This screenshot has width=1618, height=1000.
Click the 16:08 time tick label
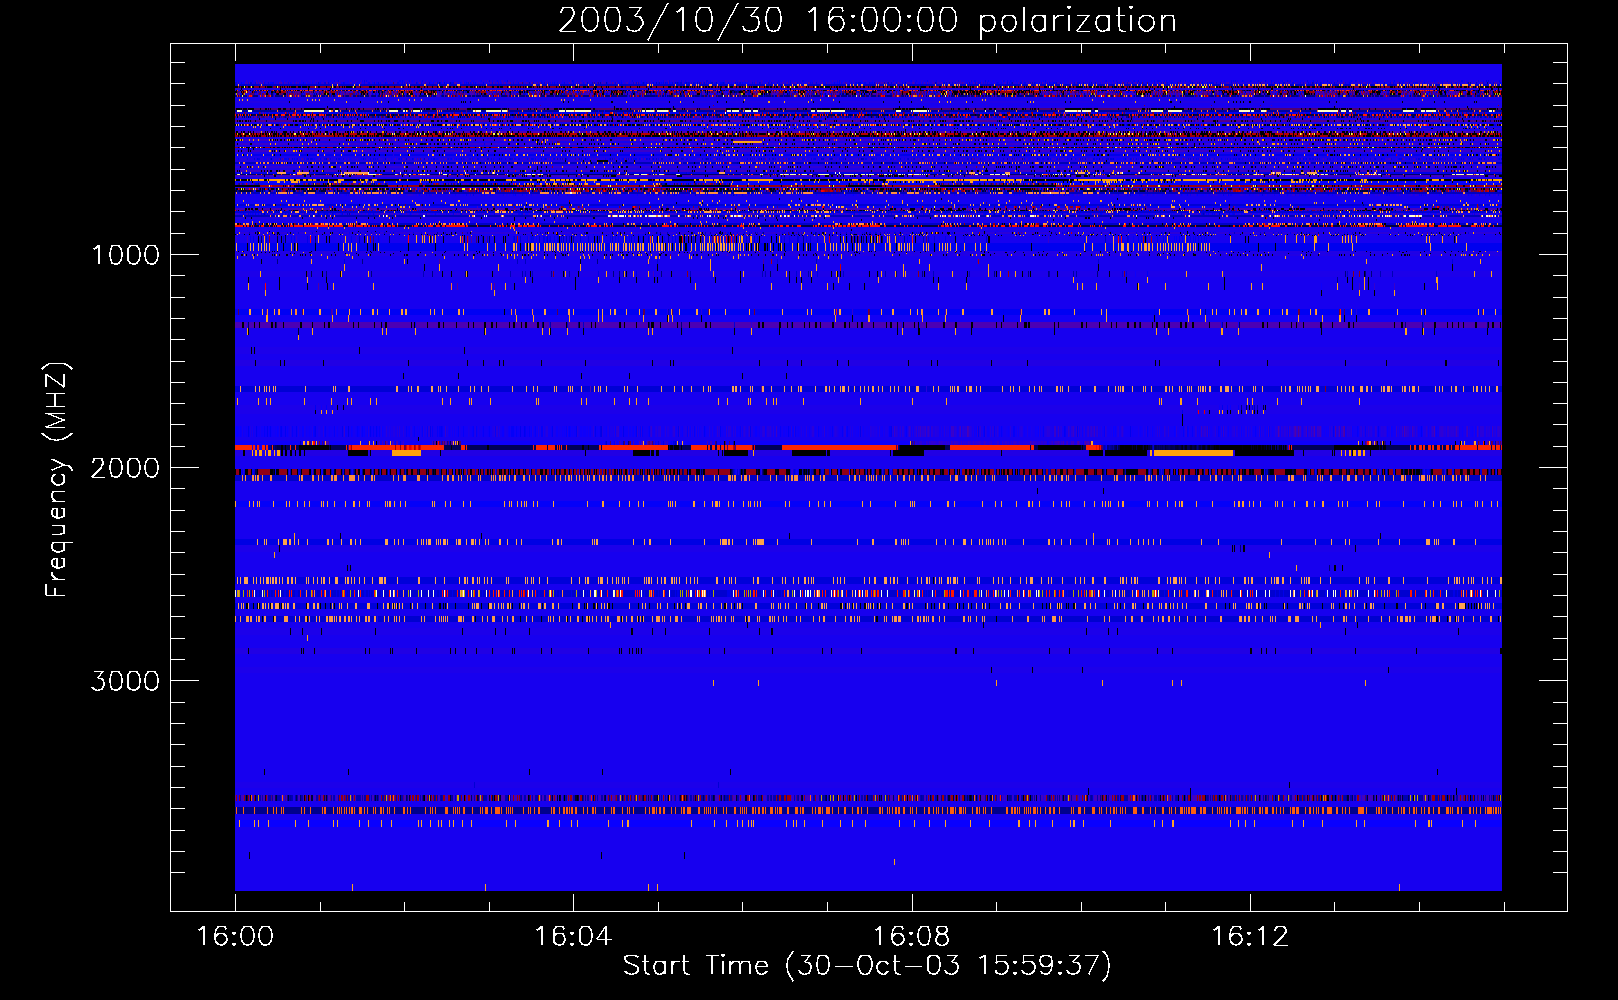[911, 937]
